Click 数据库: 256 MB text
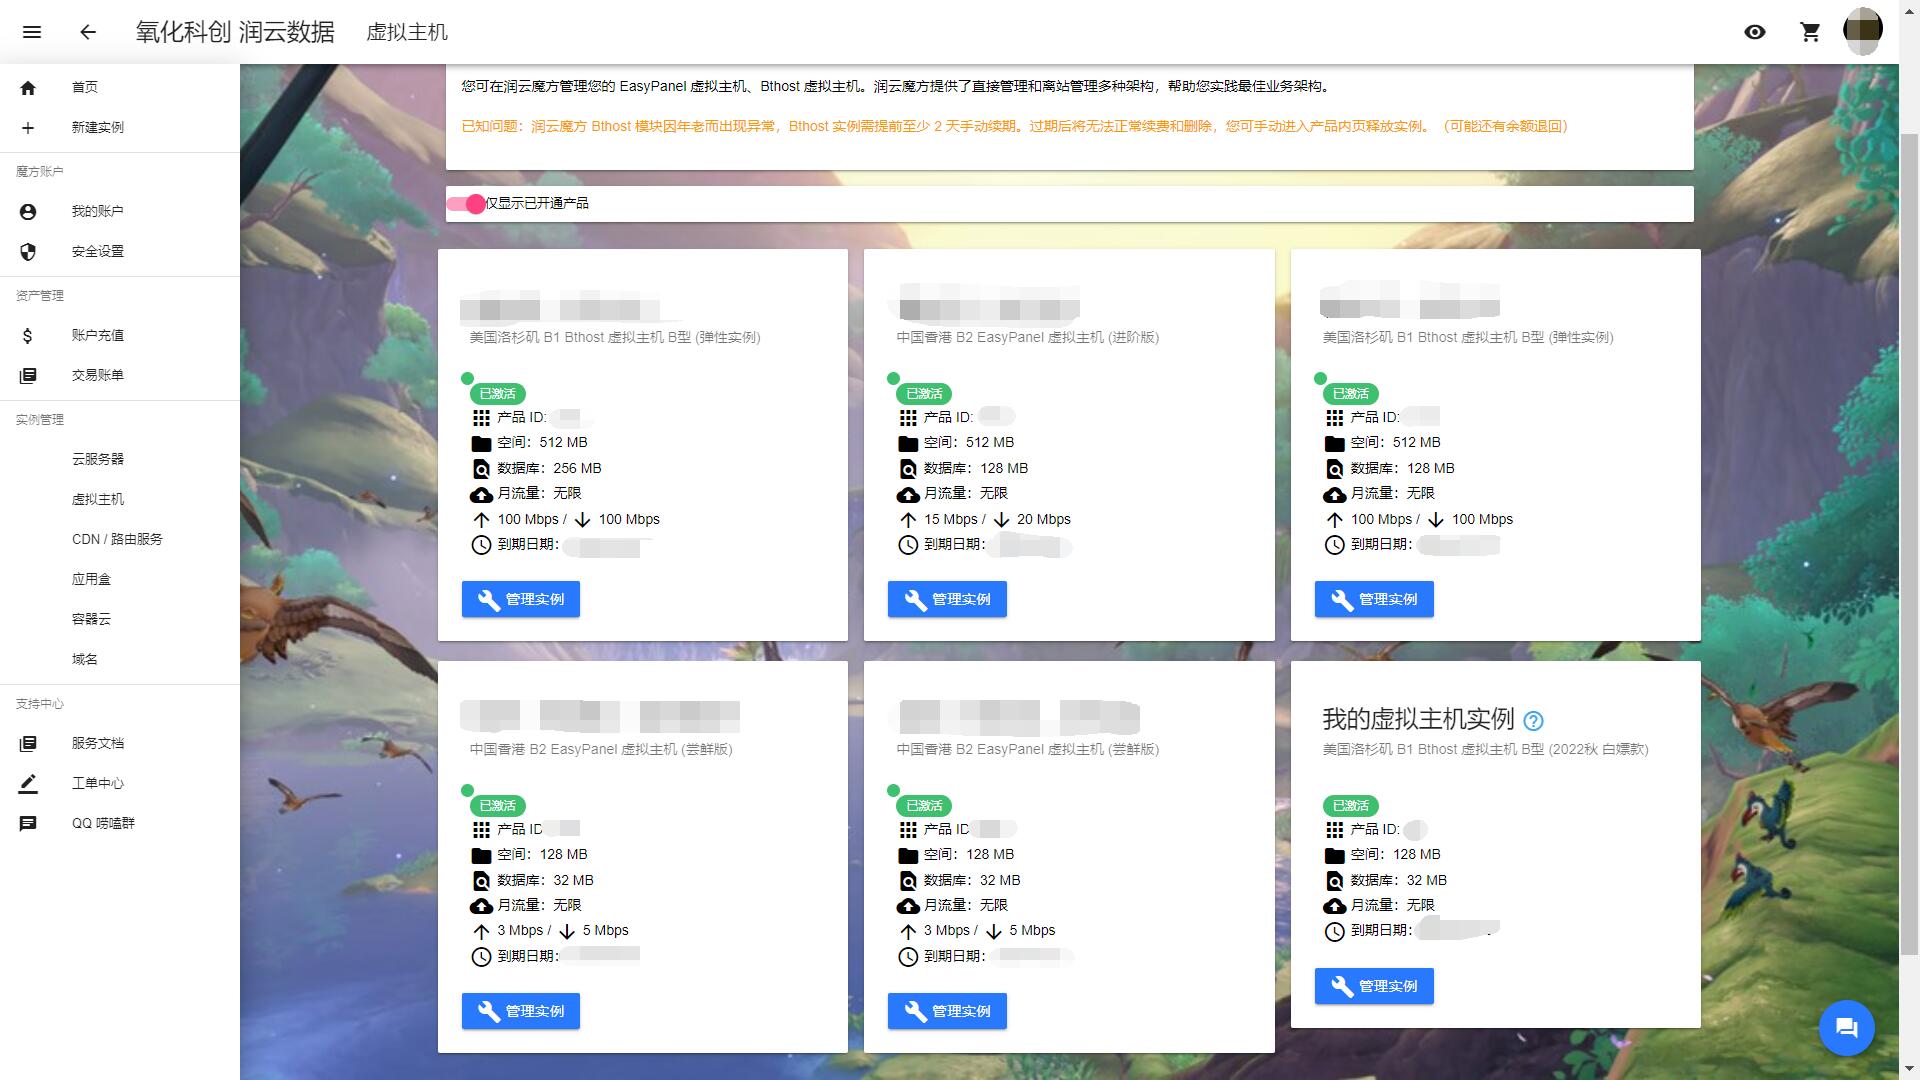 pyautogui.click(x=550, y=469)
